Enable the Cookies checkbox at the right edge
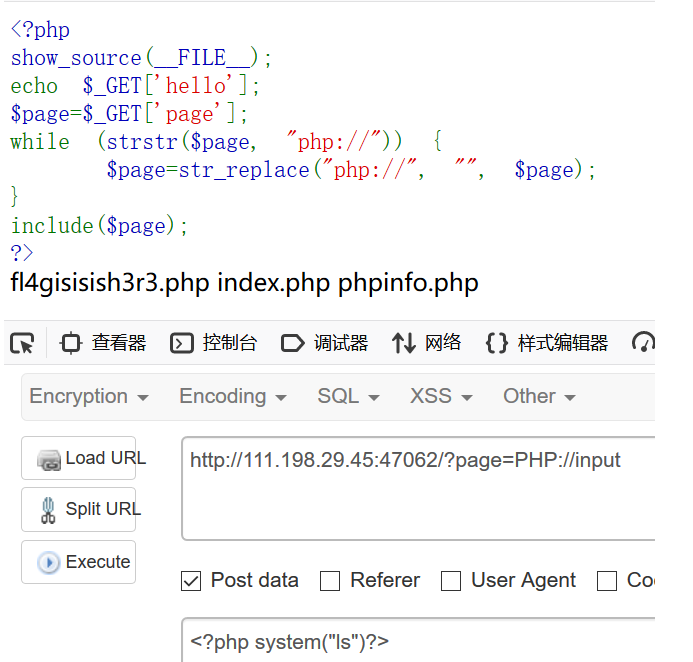 coord(607,581)
